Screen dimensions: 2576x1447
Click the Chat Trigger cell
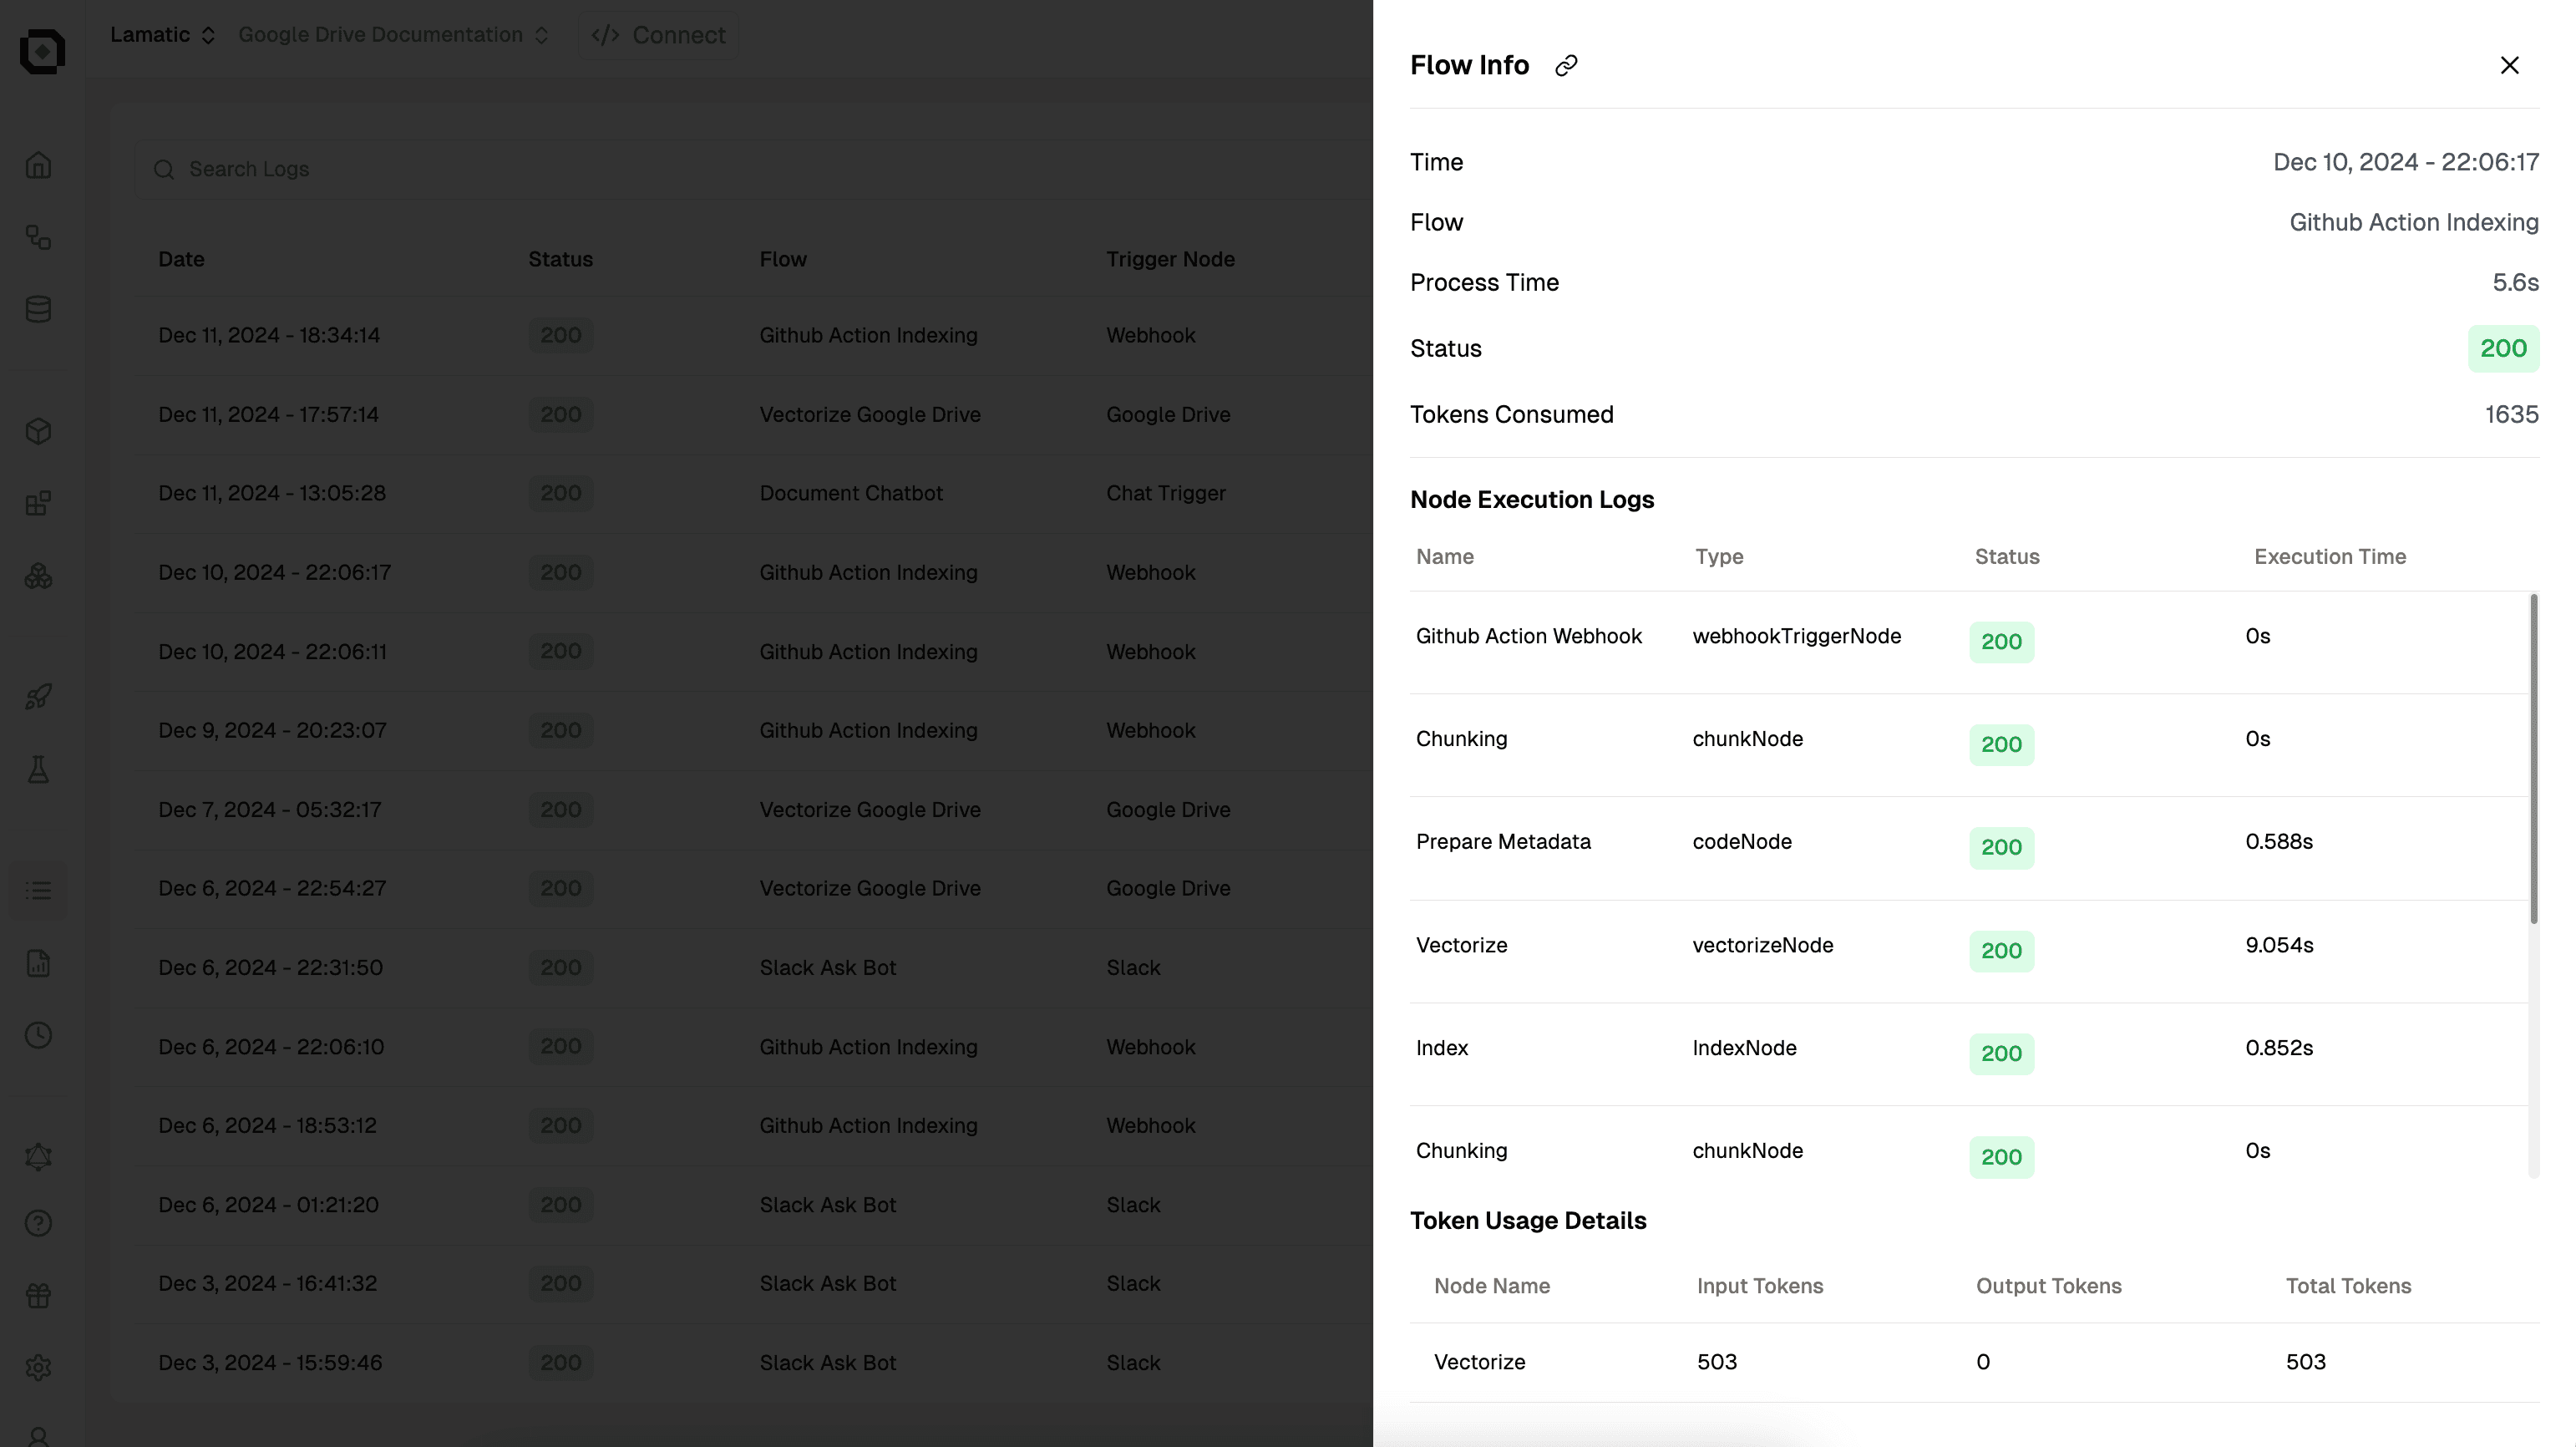(x=1165, y=493)
